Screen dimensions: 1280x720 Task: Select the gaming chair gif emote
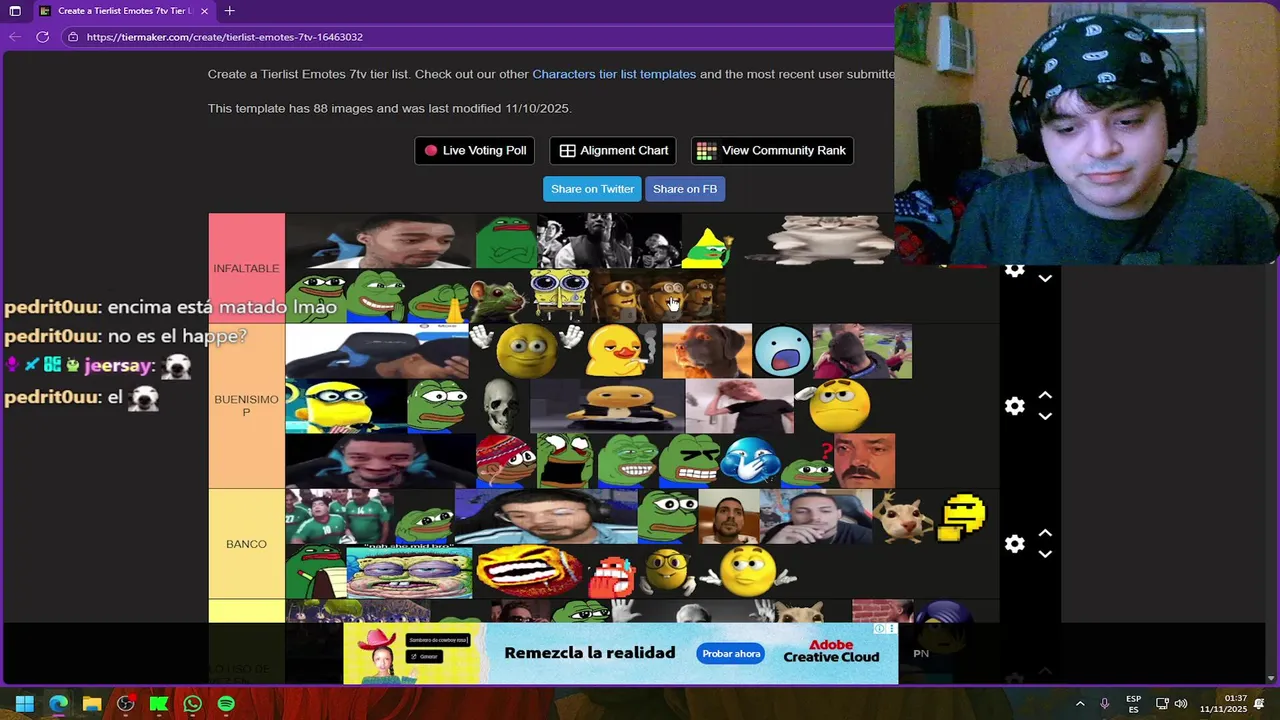377,351
